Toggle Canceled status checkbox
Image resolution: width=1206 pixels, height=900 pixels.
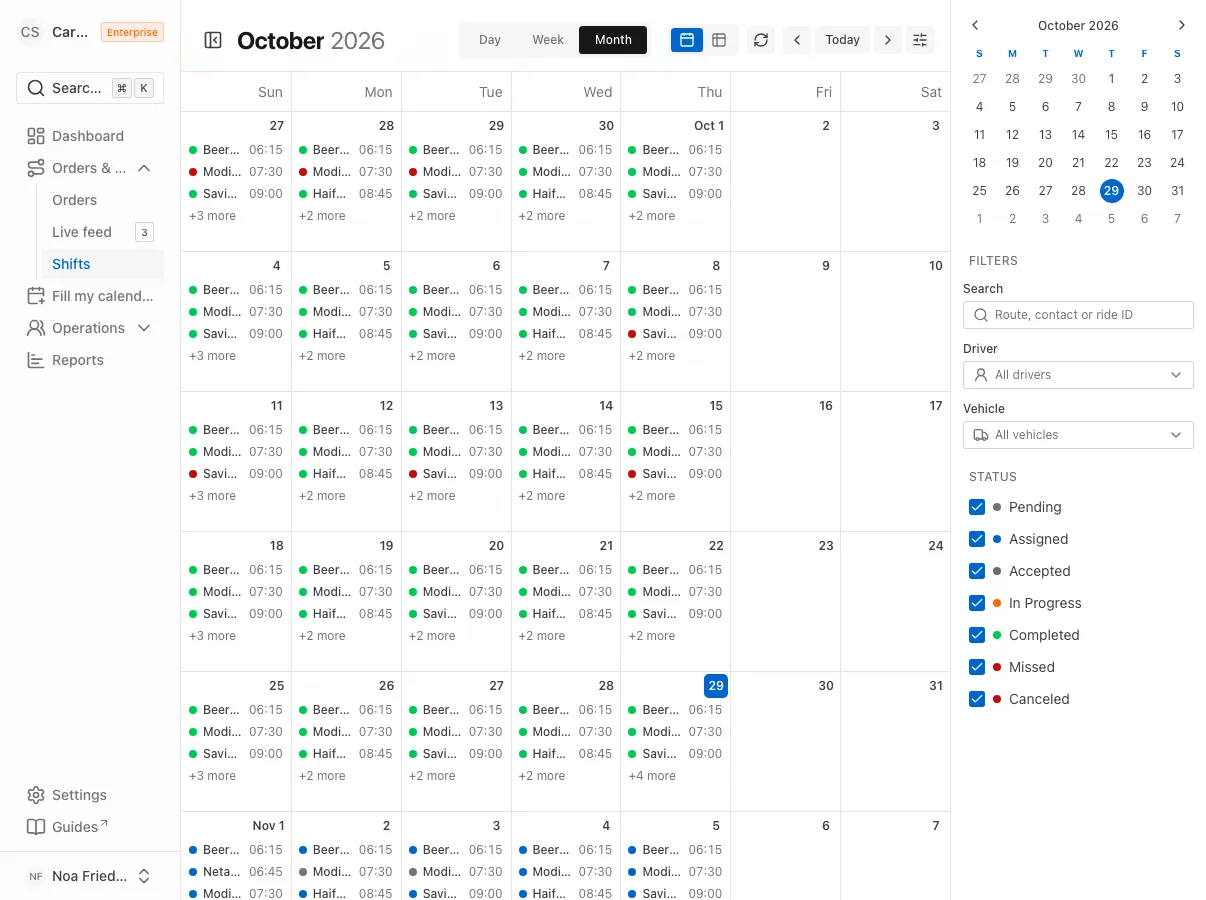[x=977, y=699]
